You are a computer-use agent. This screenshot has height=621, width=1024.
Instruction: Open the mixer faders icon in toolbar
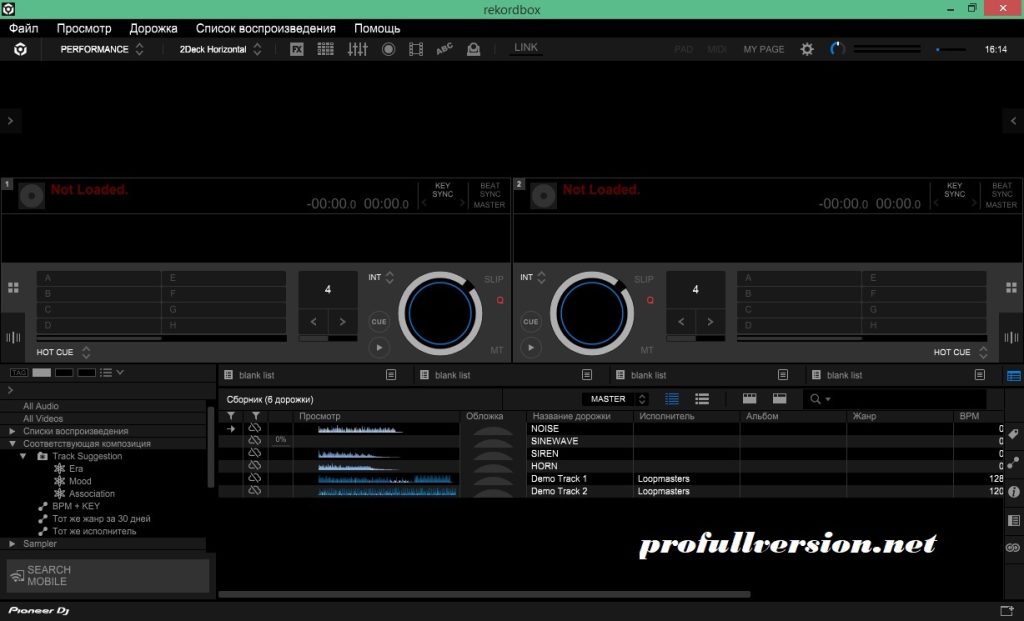pos(357,48)
